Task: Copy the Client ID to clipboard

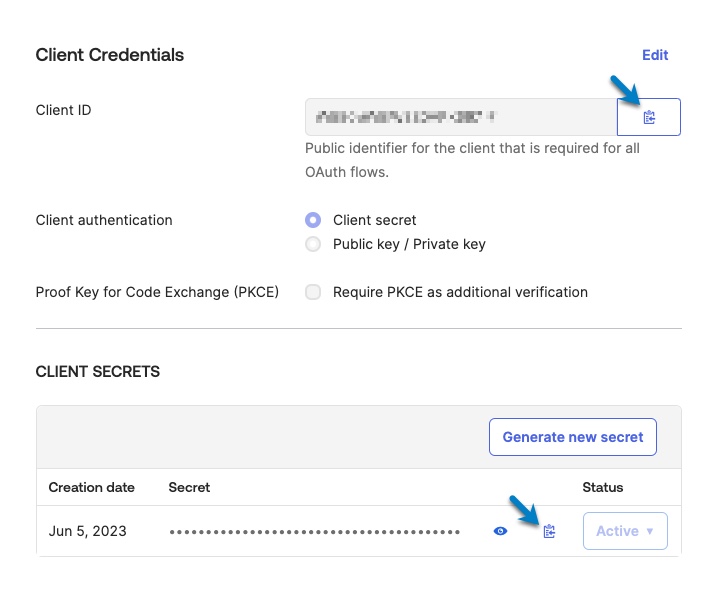Action: coord(648,117)
